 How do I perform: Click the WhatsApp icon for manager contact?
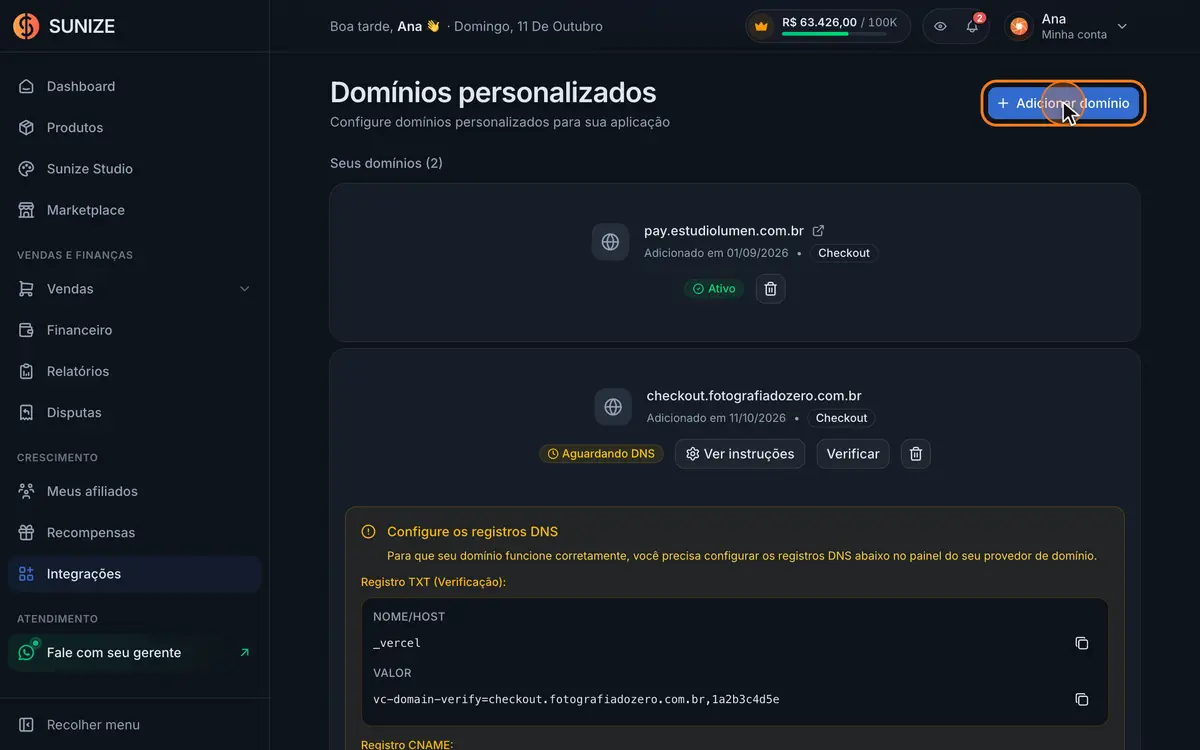click(x=27, y=653)
